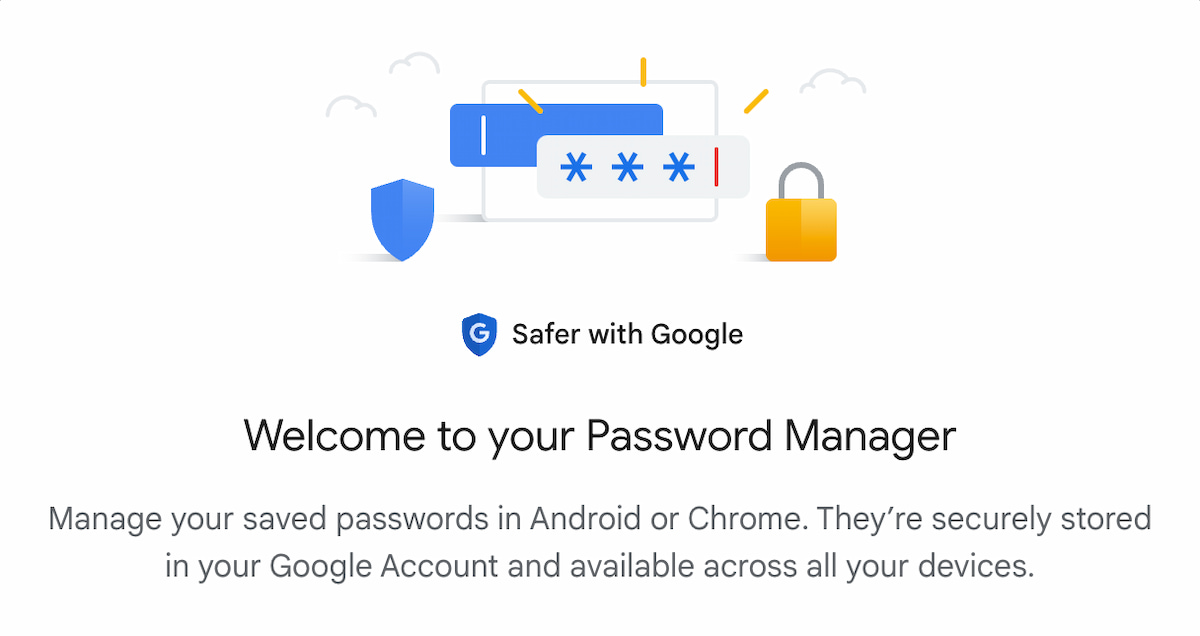Click the orange padlock illustration
1200x636 pixels.
801,229
